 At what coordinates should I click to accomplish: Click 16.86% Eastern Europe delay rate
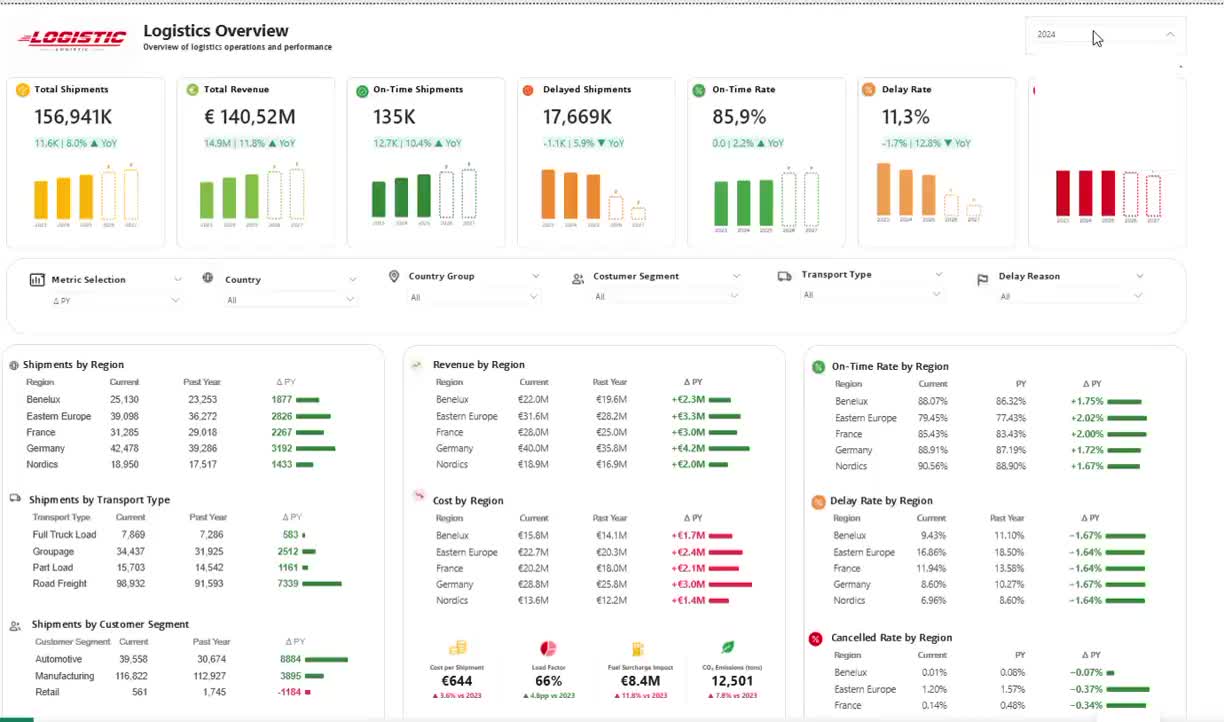point(932,552)
